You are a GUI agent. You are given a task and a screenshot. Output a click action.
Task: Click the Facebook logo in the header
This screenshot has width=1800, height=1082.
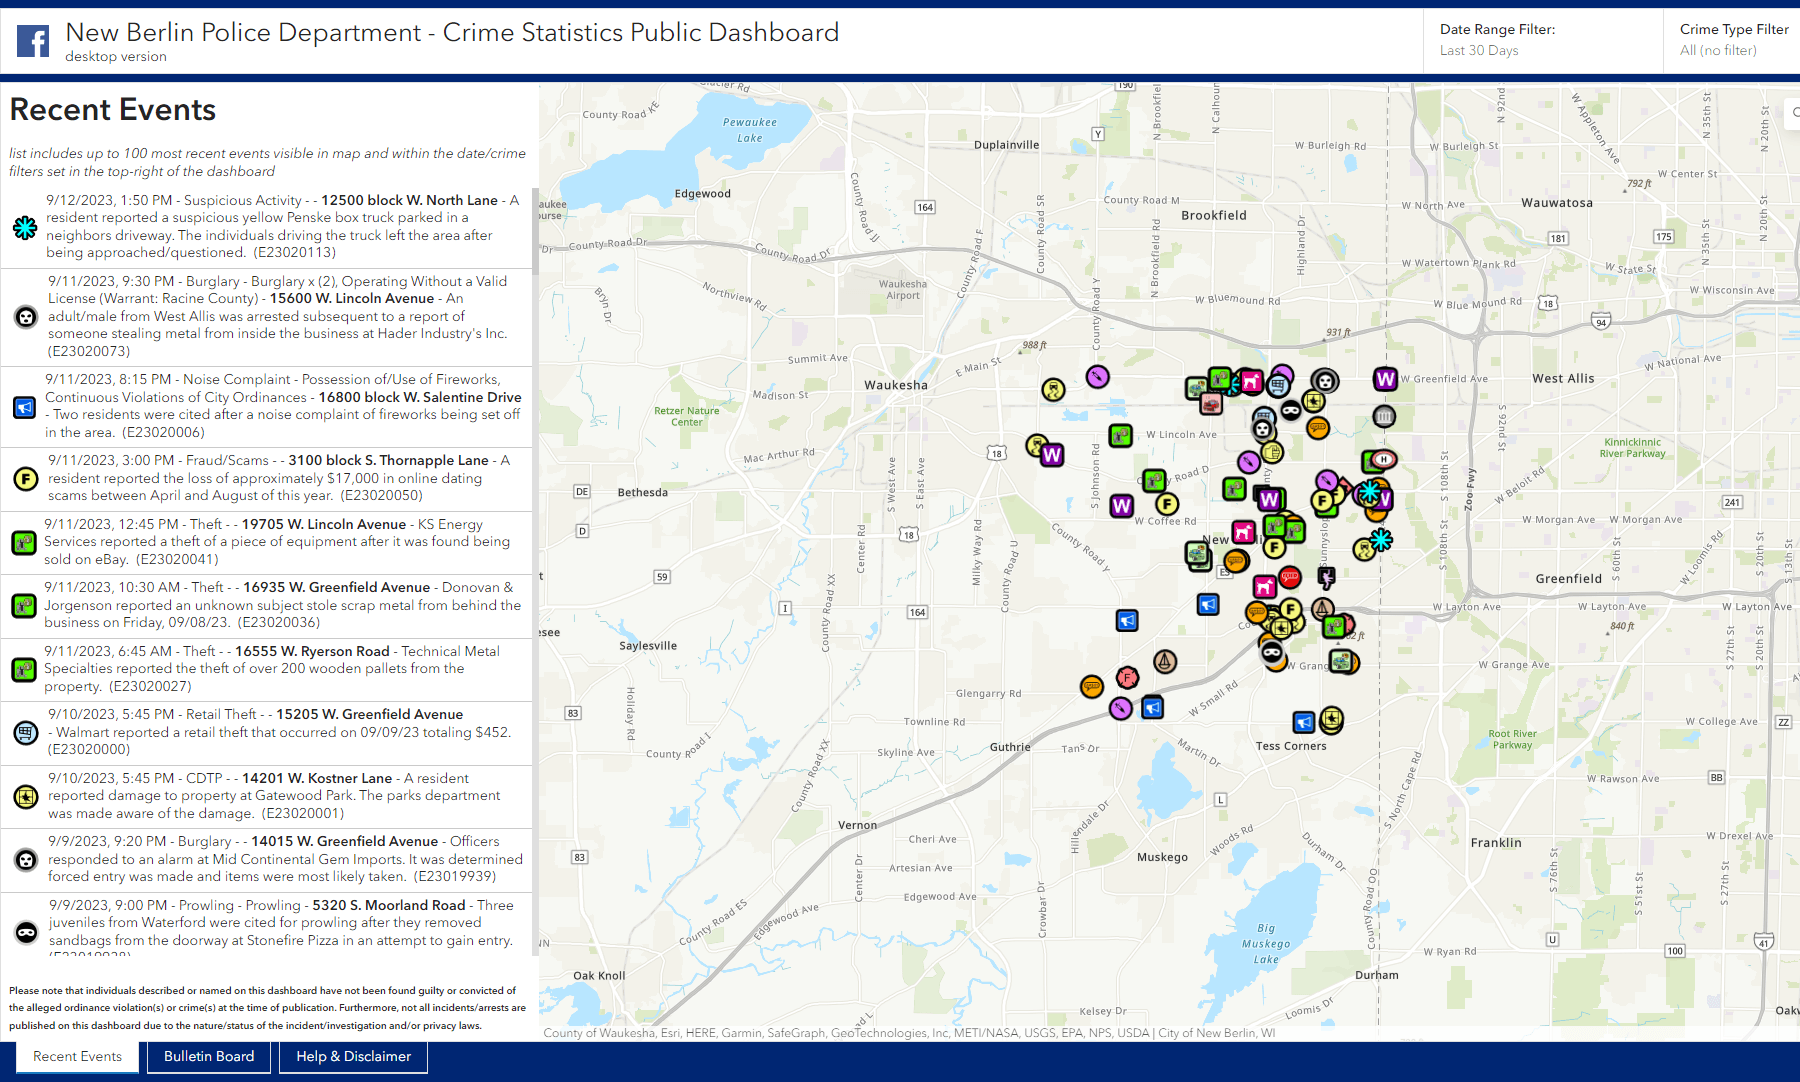pyautogui.click(x=33, y=42)
